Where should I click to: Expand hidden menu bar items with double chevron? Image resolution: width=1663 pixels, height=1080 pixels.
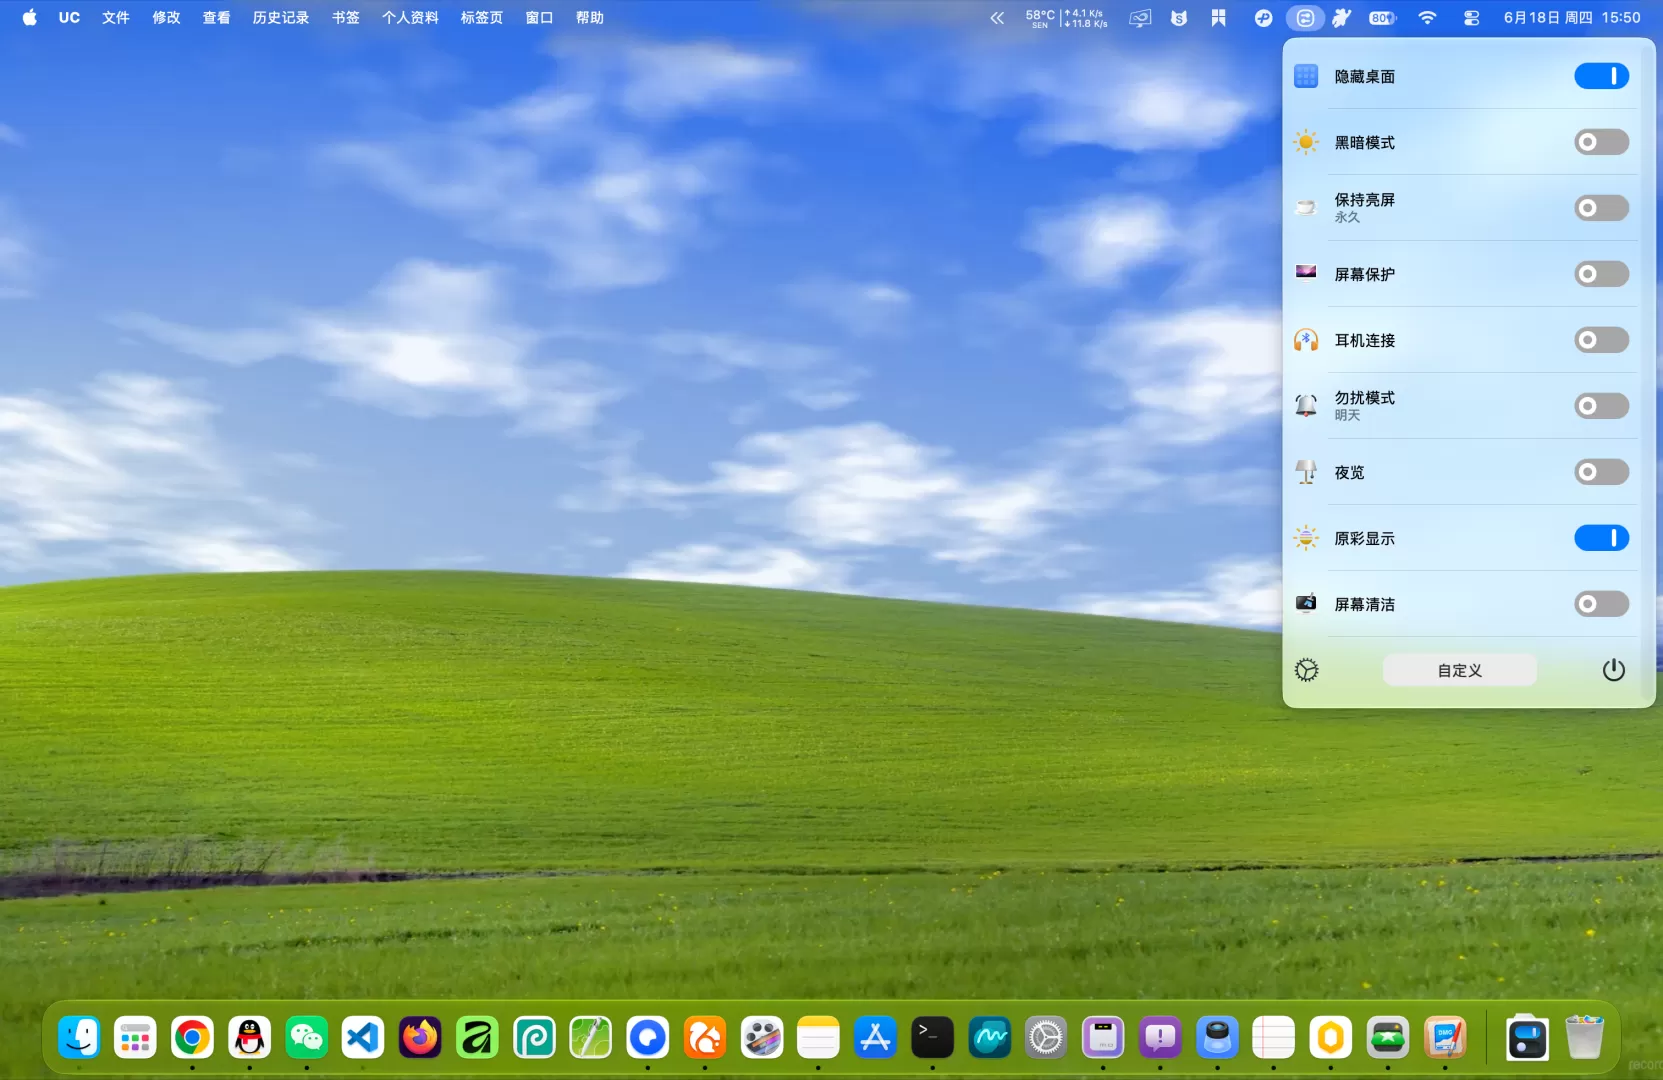[997, 17]
